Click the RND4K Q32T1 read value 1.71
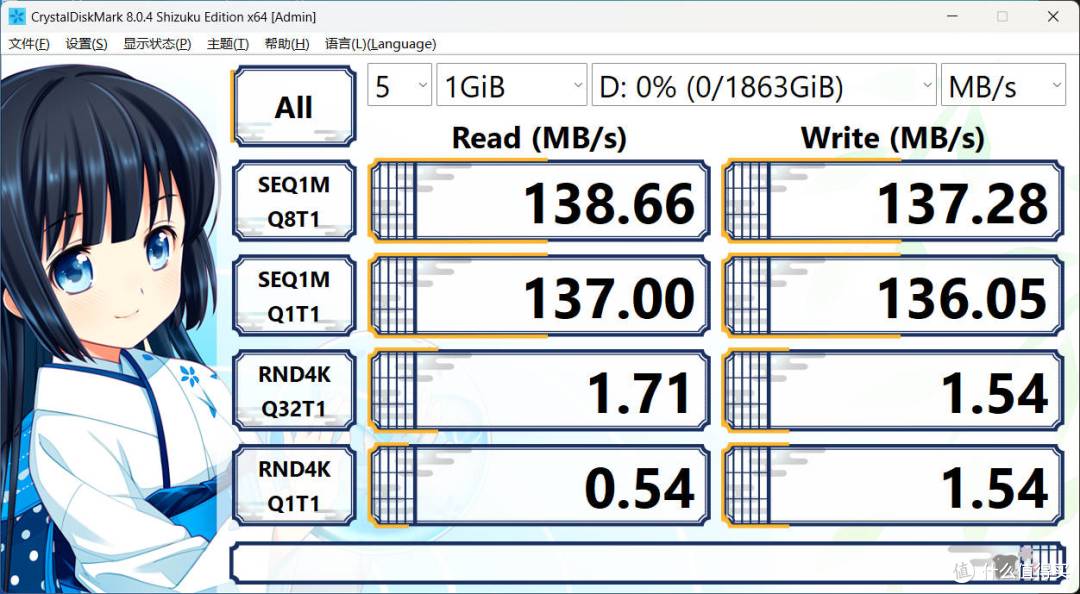1080x594 pixels. [x=539, y=391]
